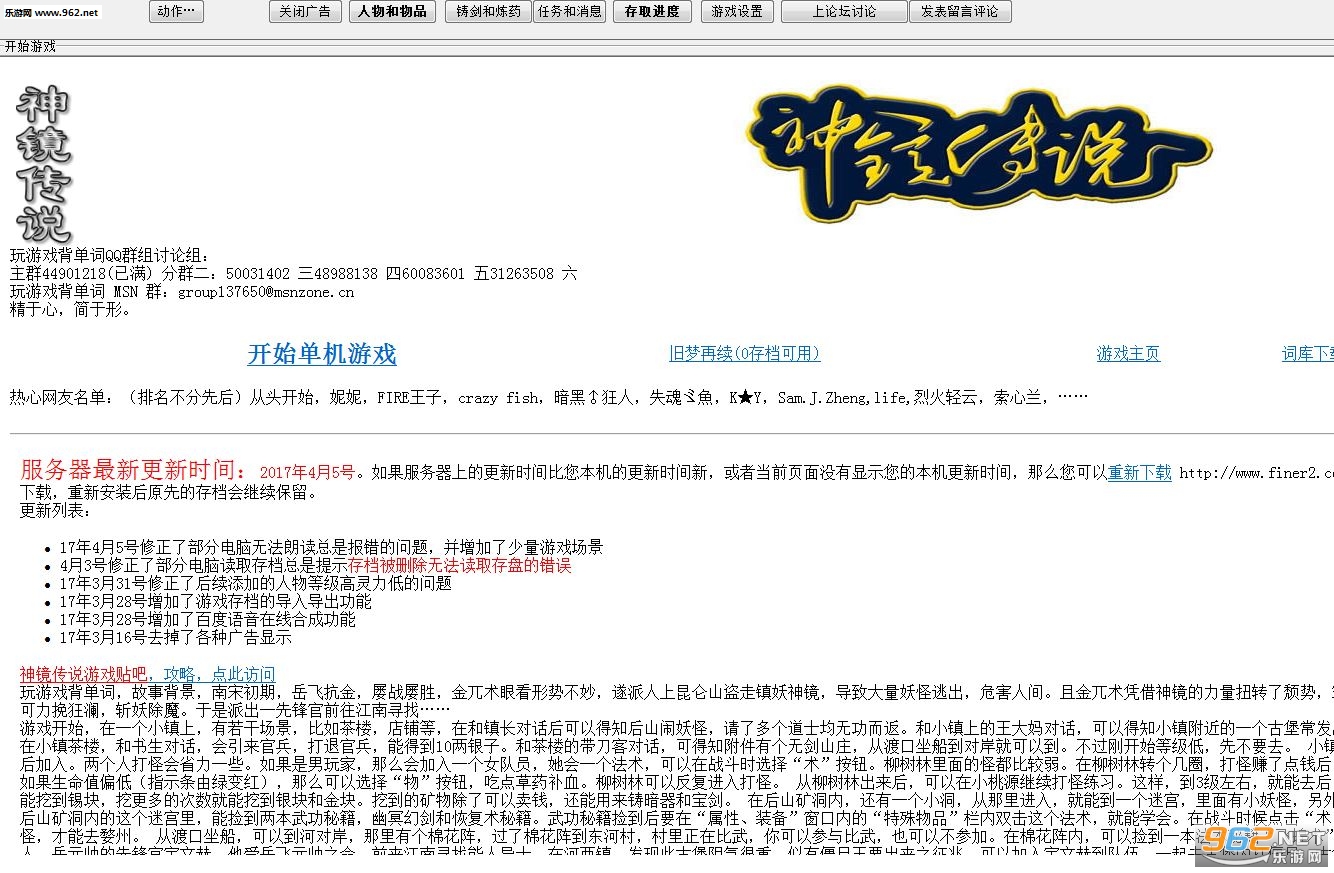Click 存取进度 to save or load
Viewport: 1334px width, 873px height.
click(x=651, y=12)
